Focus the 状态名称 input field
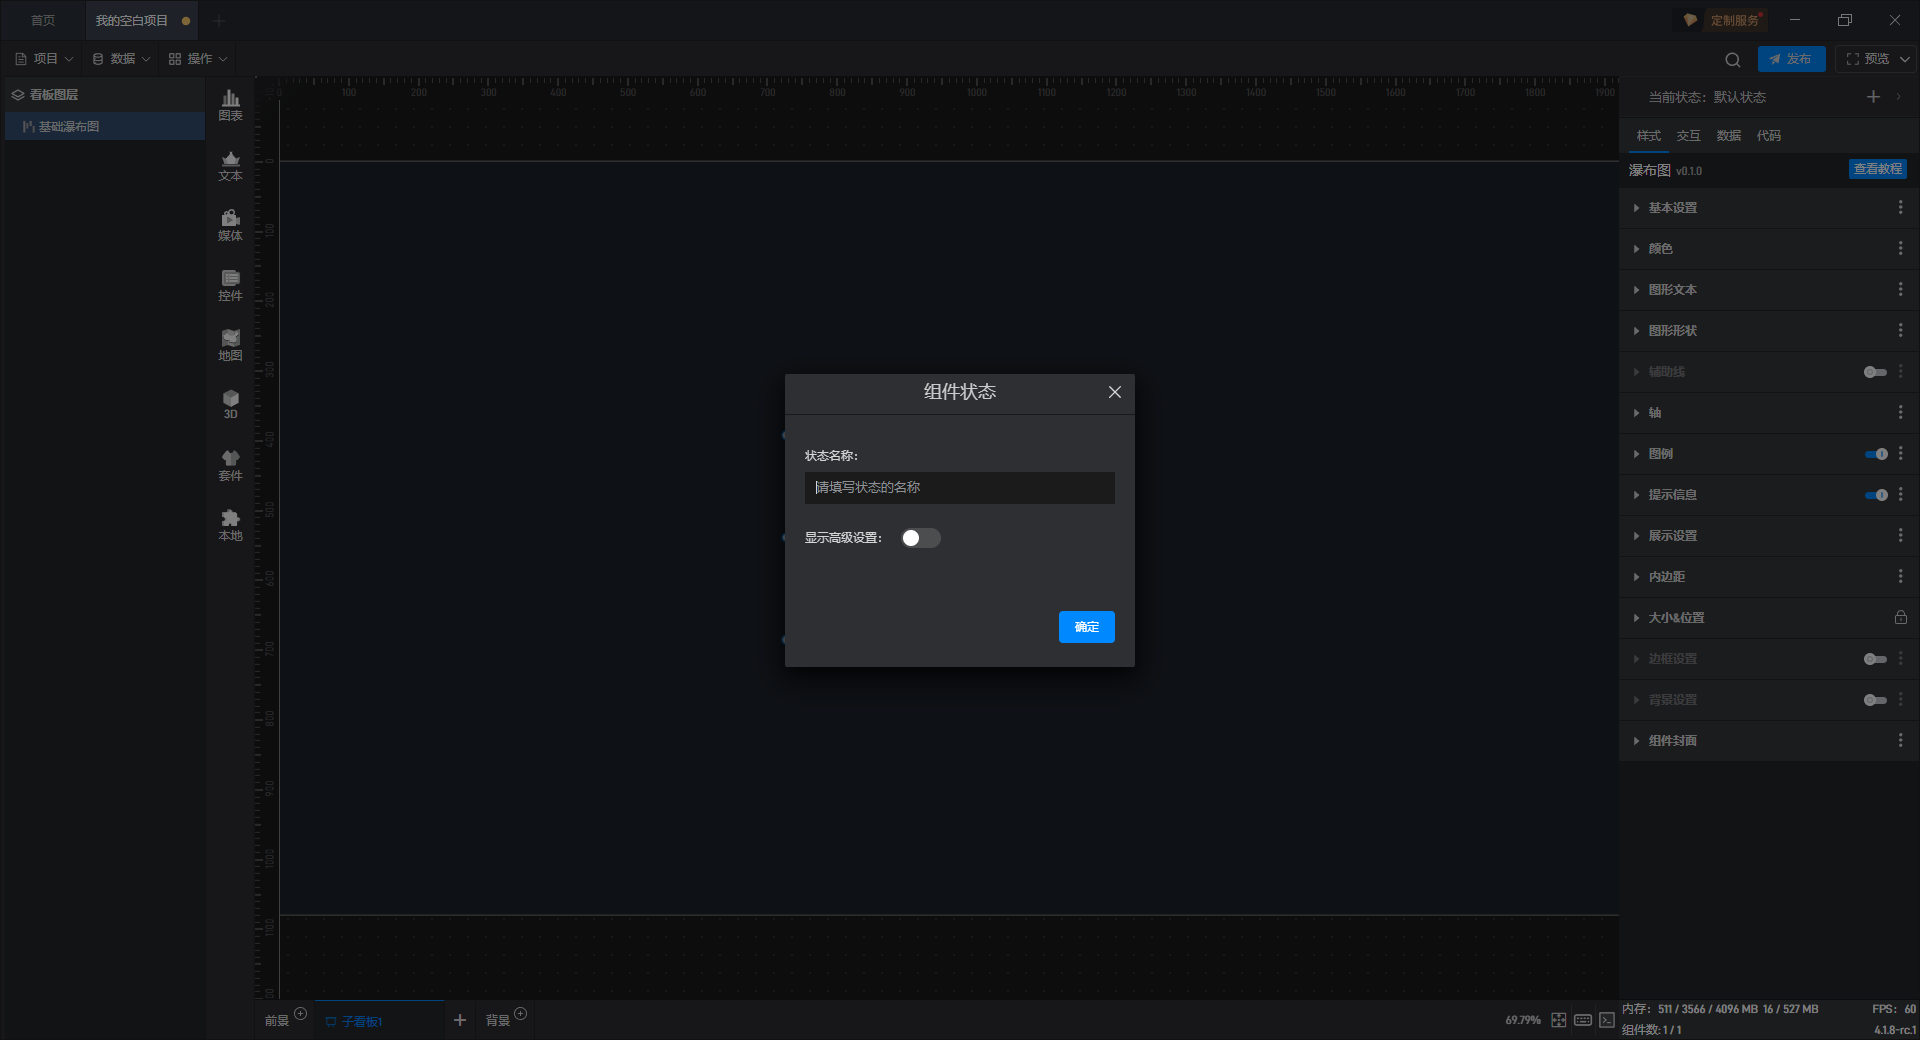 [x=960, y=488]
